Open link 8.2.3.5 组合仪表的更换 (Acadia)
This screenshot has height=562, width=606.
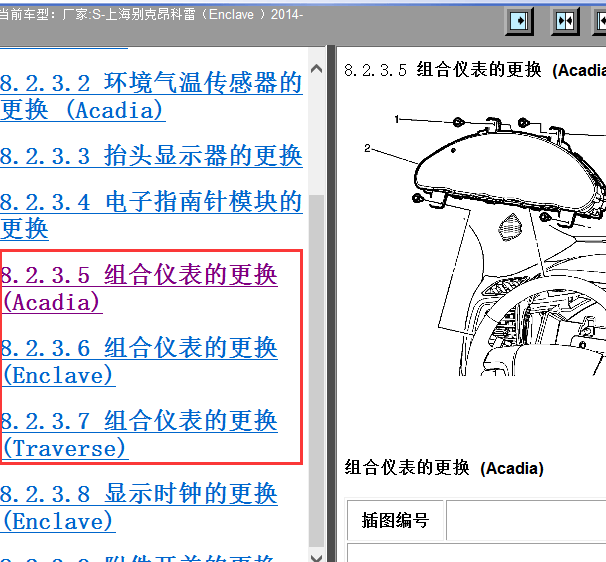138,288
